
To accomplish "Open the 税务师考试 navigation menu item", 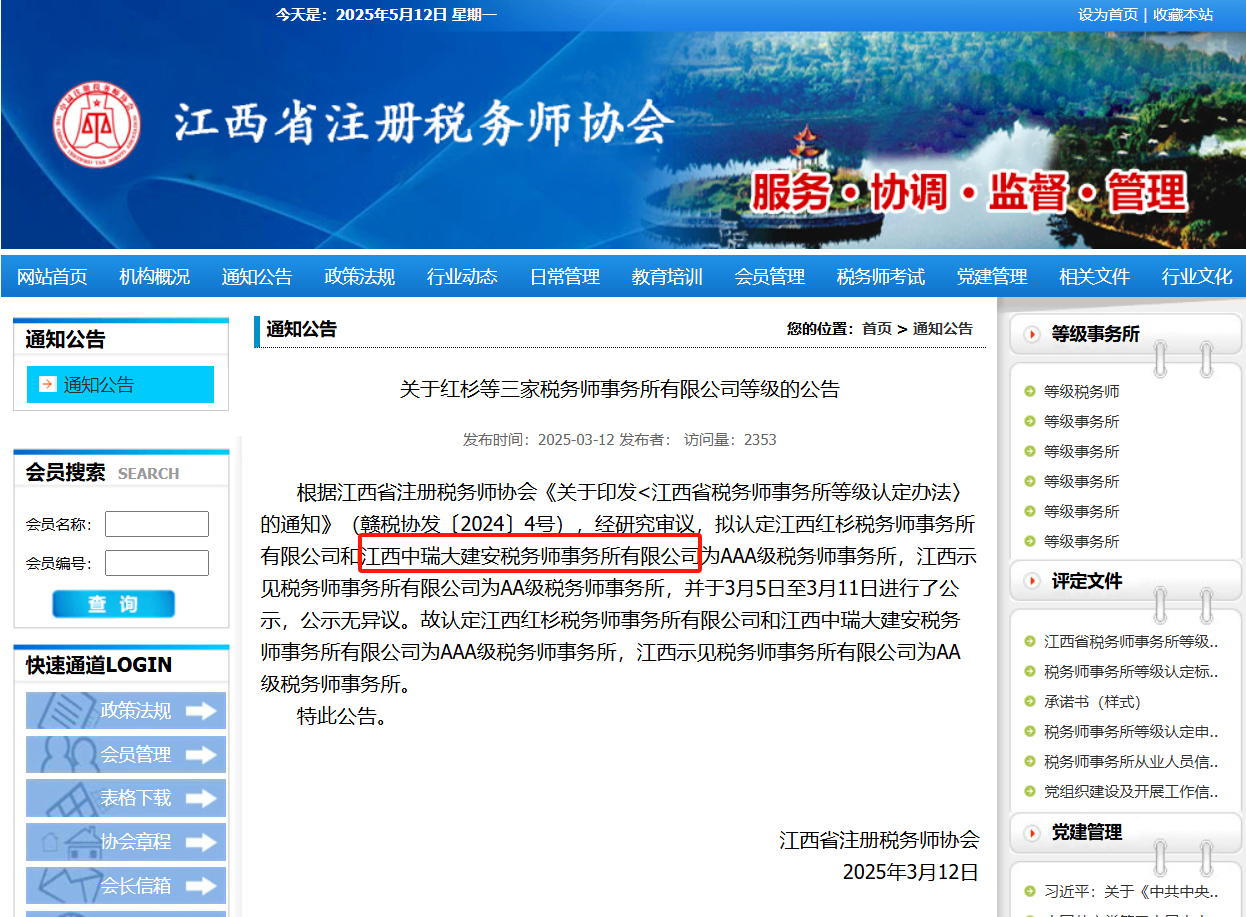I will [880, 277].
